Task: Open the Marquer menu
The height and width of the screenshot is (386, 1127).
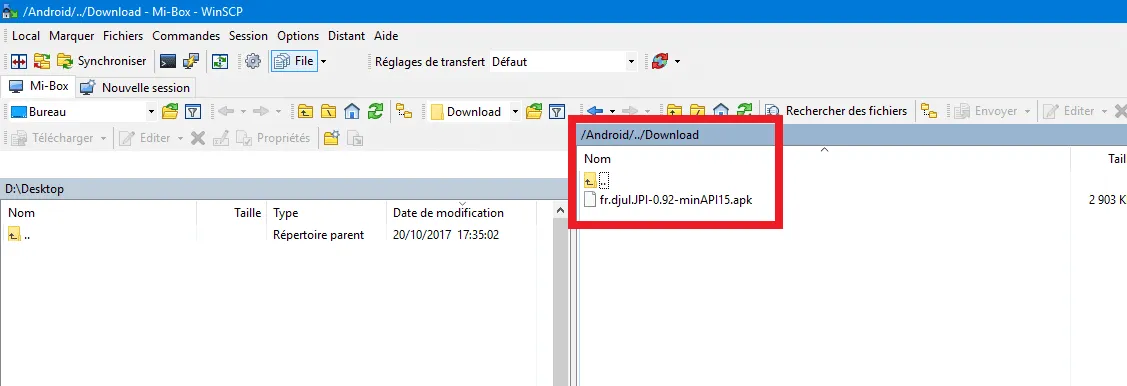Action: 72,36
